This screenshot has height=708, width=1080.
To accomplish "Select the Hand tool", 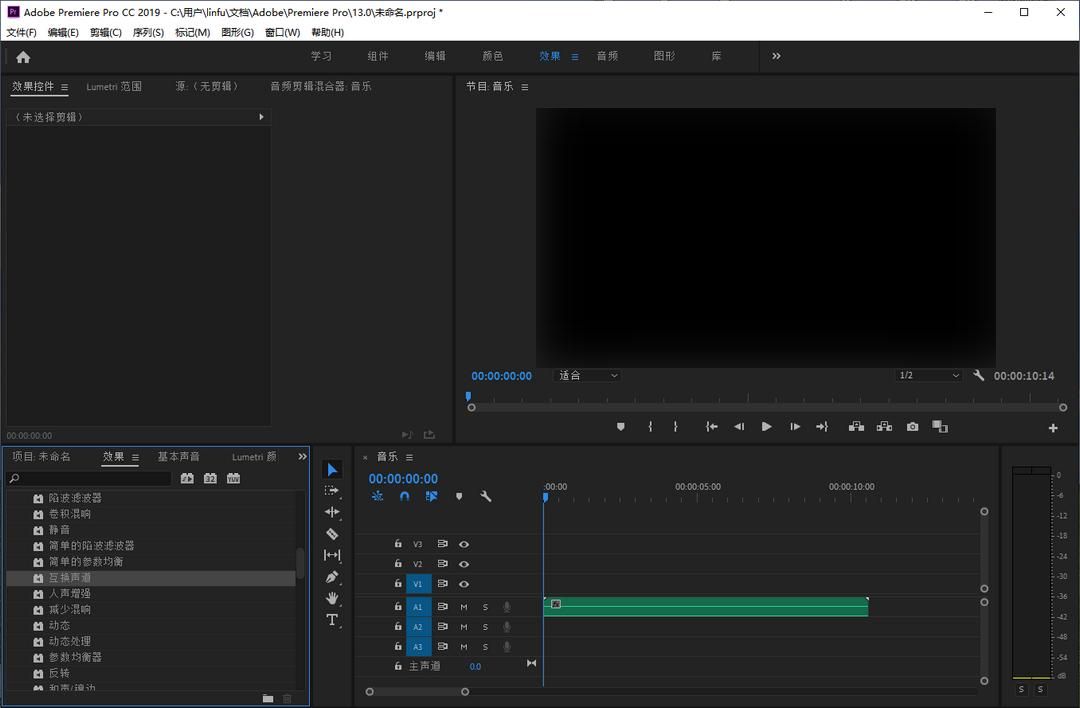I will [x=332, y=598].
